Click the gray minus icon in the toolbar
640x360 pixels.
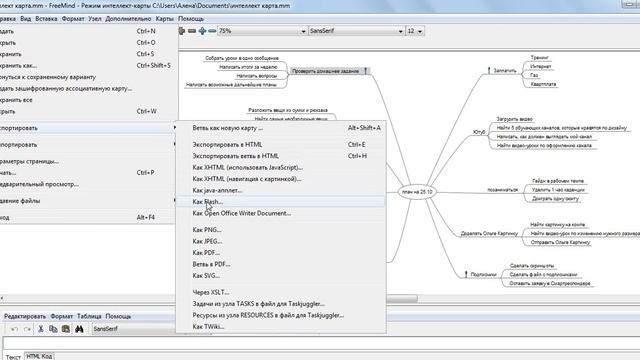tap(192, 31)
